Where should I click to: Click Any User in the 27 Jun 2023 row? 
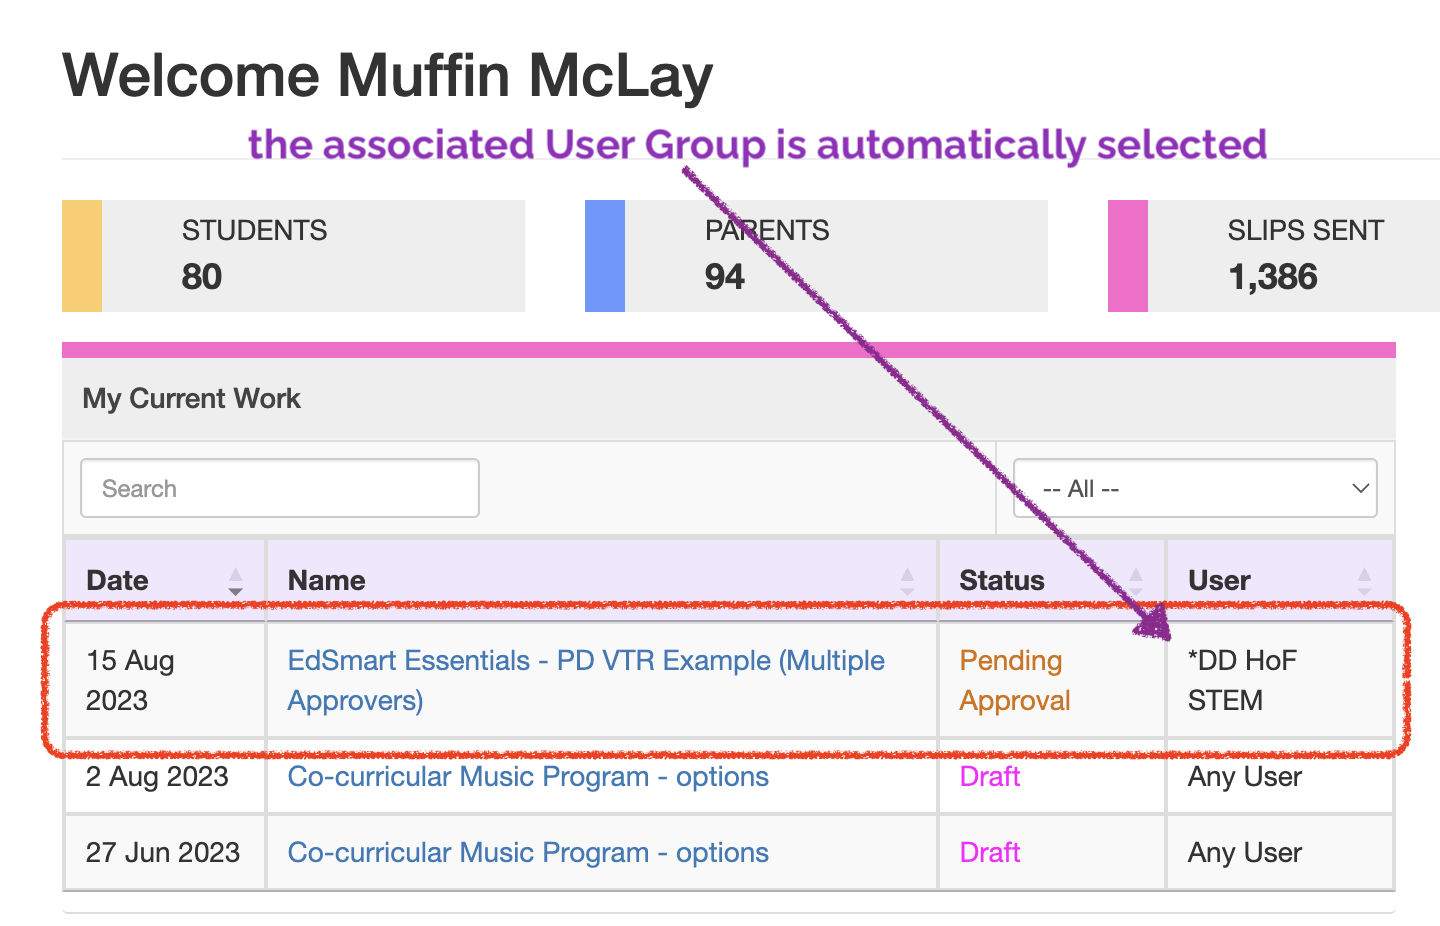tap(1245, 853)
